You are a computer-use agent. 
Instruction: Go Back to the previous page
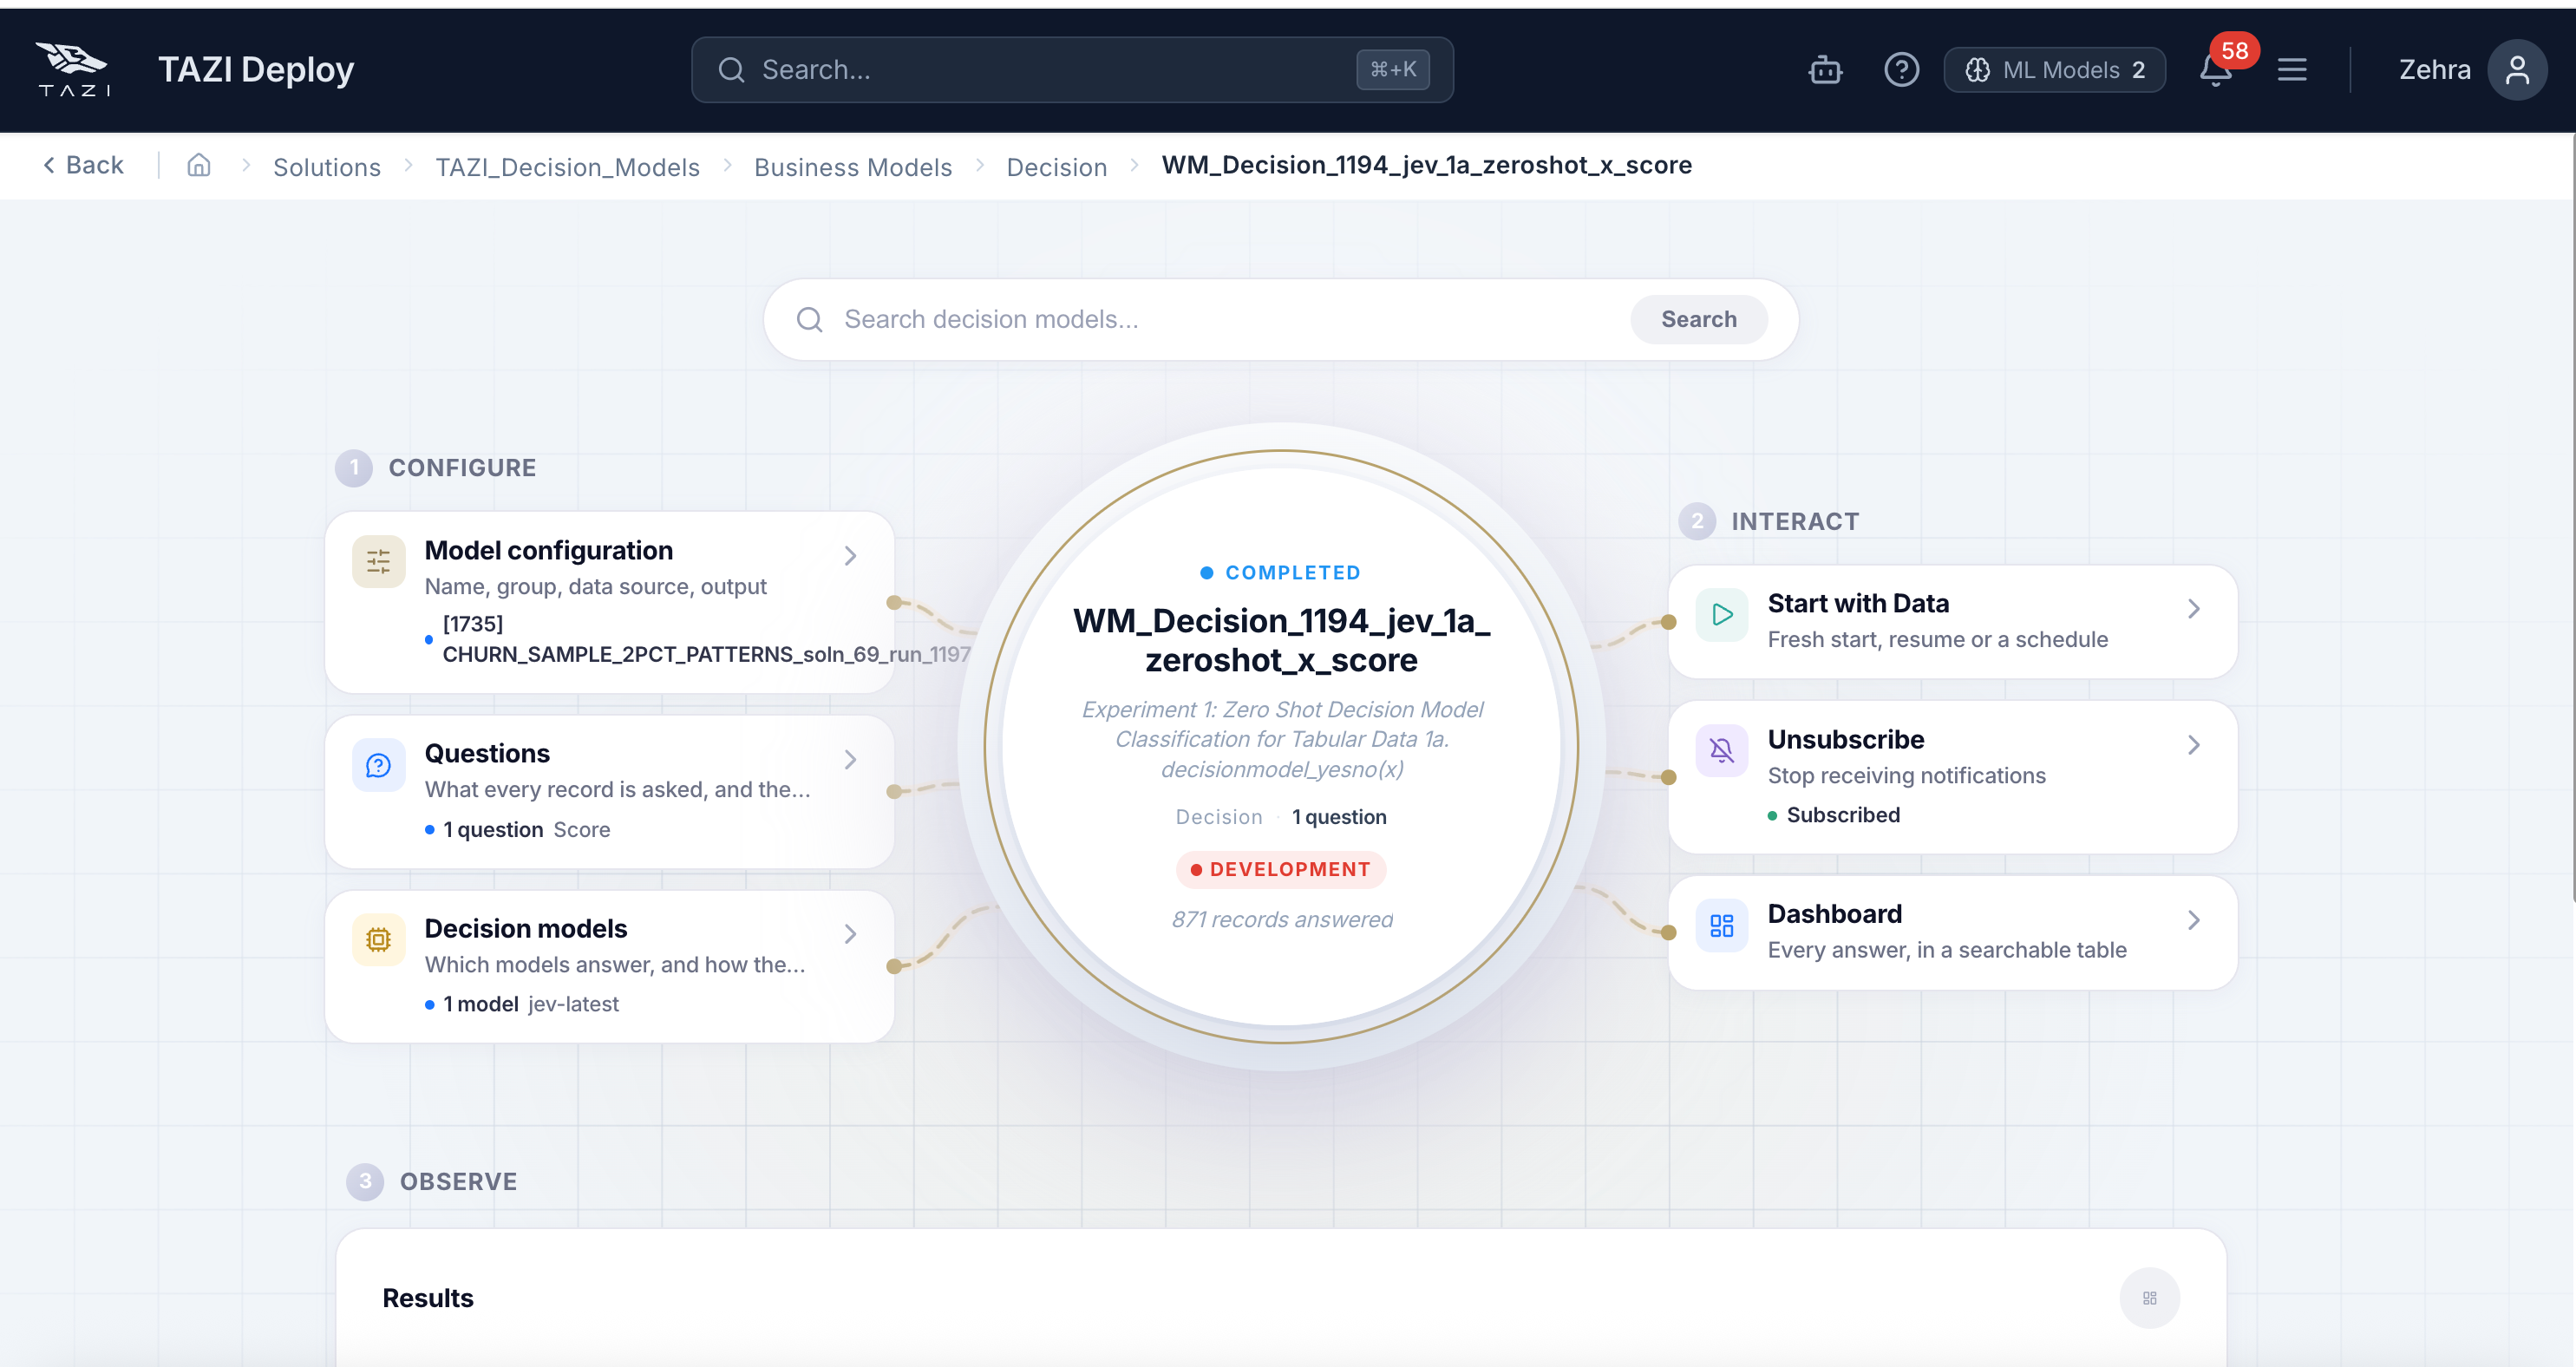point(83,165)
